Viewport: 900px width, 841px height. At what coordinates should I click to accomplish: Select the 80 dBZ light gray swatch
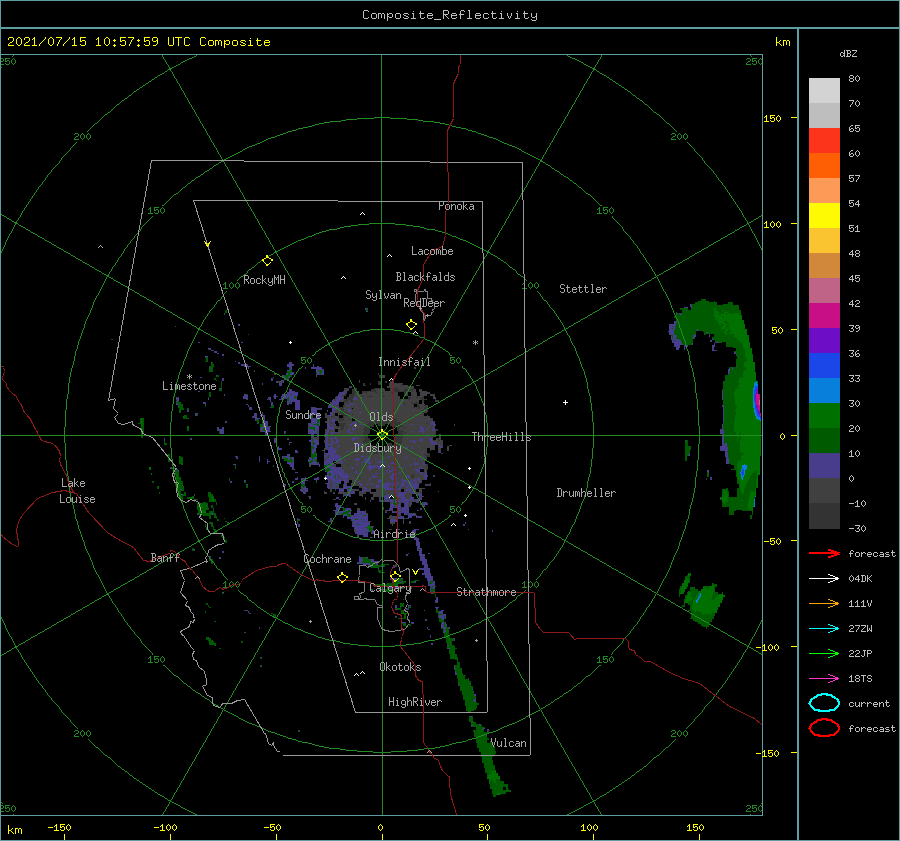(x=824, y=91)
